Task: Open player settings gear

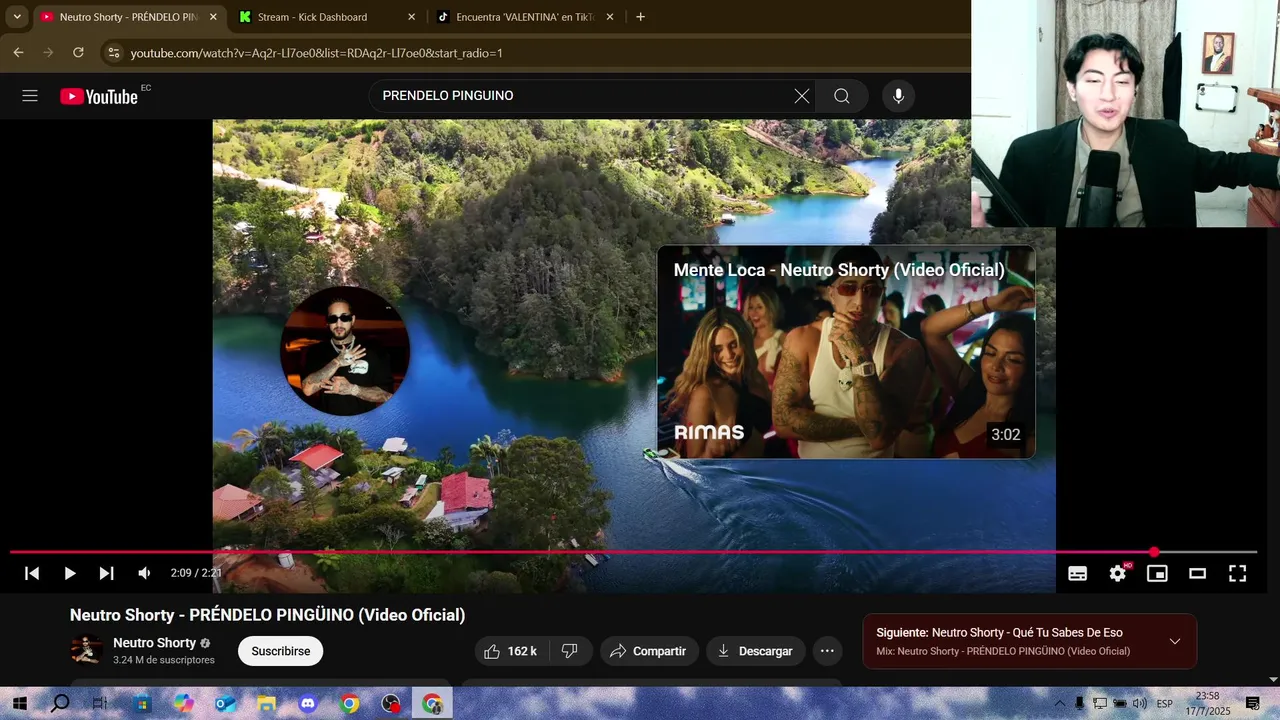Action: click(1118, 573)
